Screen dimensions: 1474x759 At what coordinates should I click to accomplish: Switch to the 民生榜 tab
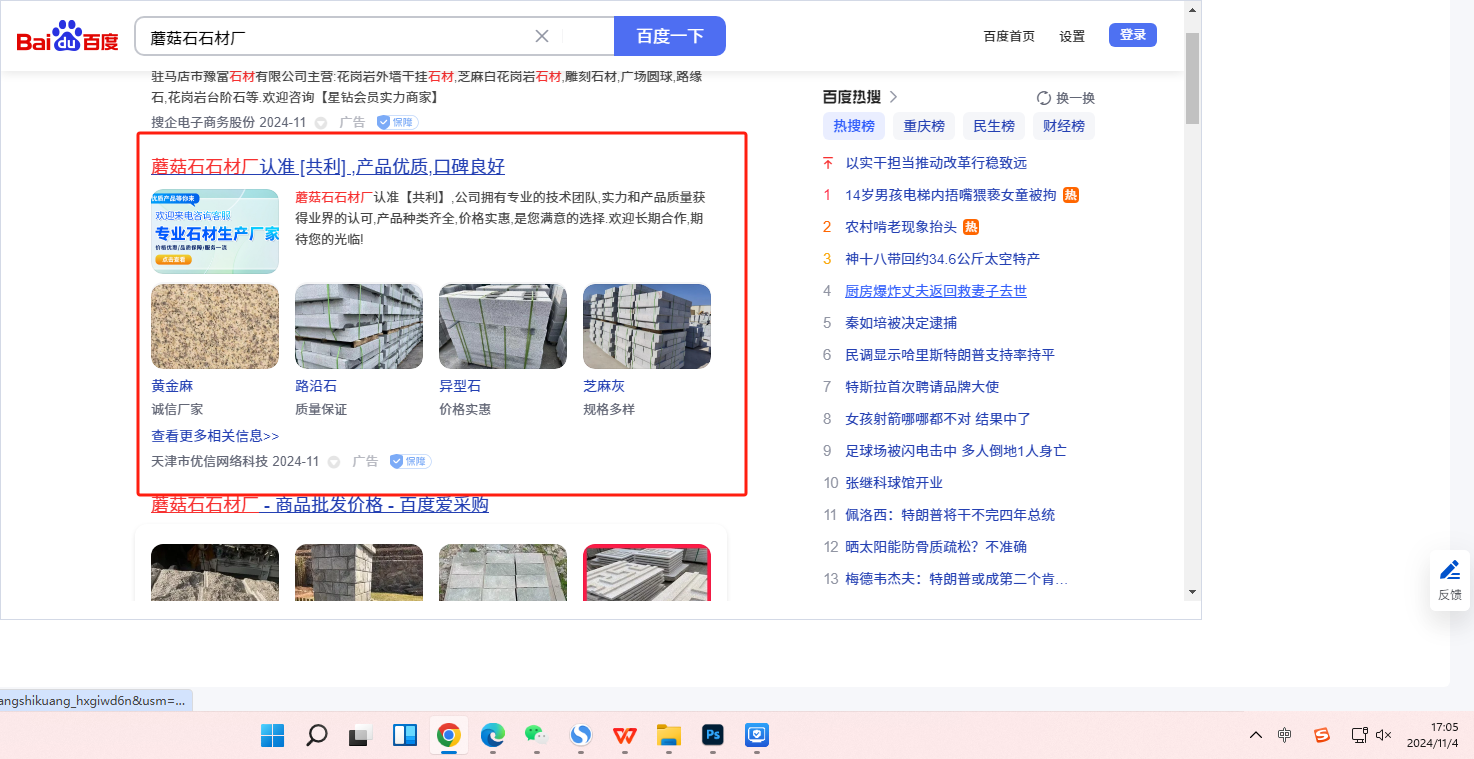point(994,126)
